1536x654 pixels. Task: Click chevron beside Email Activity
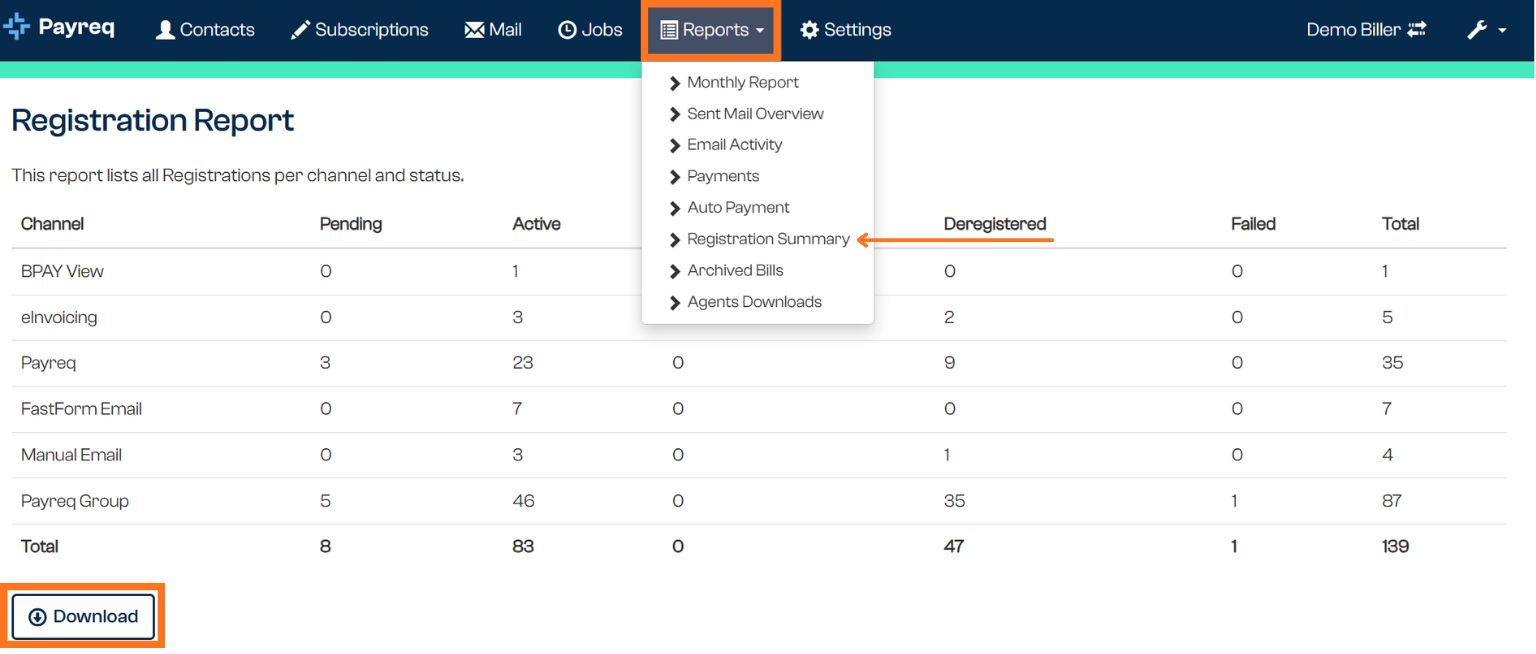coord(675,145)
